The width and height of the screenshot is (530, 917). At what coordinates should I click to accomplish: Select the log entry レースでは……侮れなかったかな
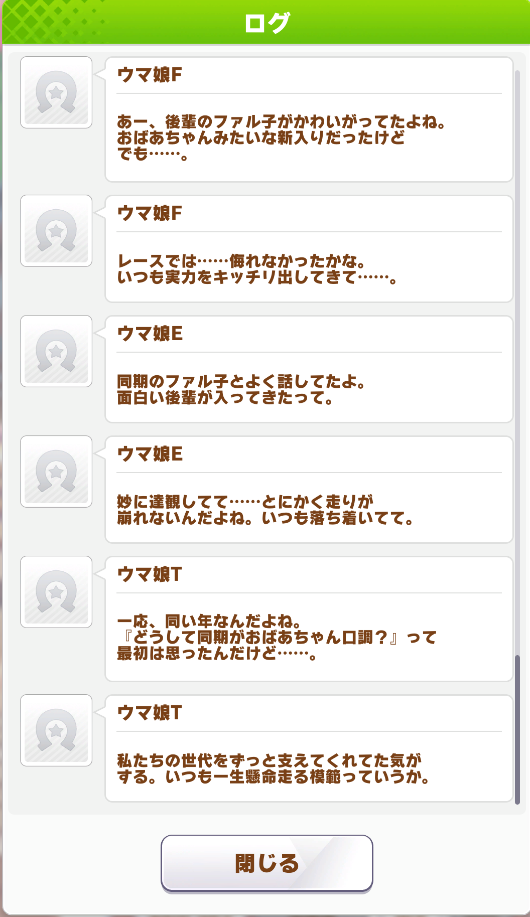[x=309, y=249]
